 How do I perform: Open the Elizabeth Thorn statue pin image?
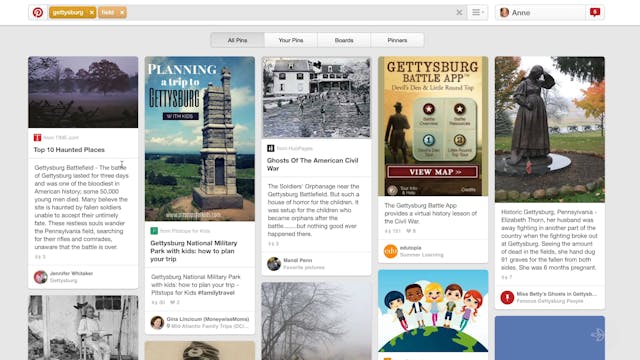[550, 129]
